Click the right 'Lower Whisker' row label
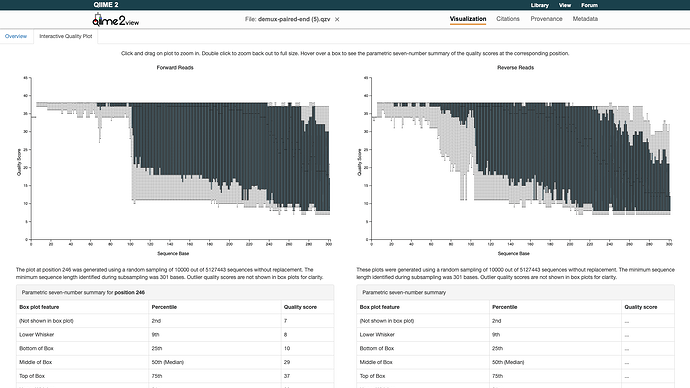Image resolution: width=690 pixels, height=388 pixels. point(377,335)
